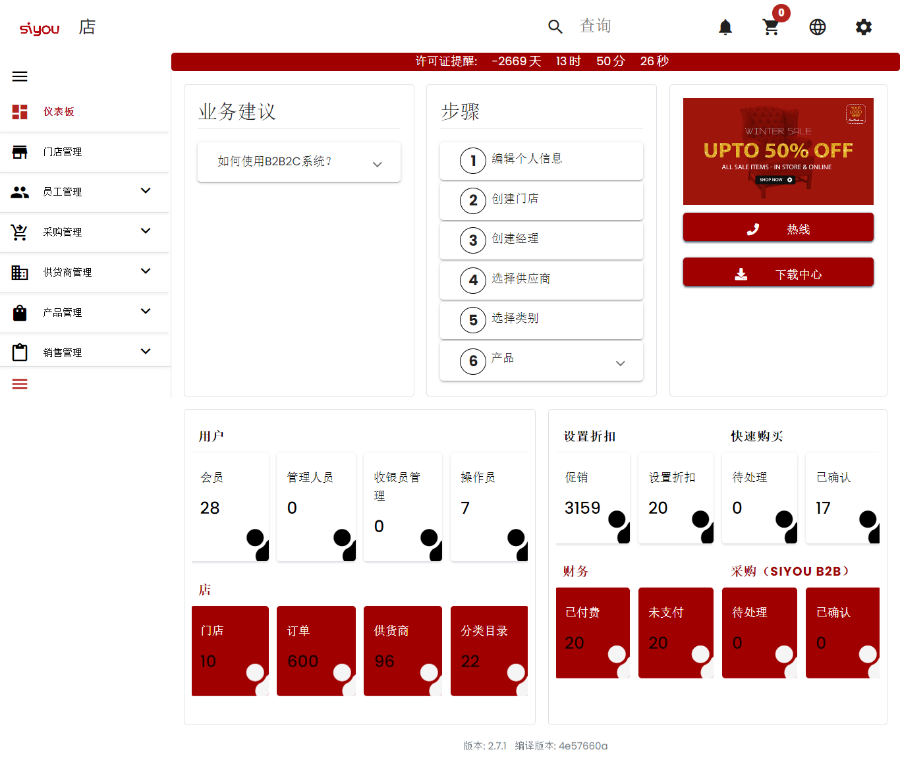
Task: Click the Winter Sale banner image
Action: (778, 151)
